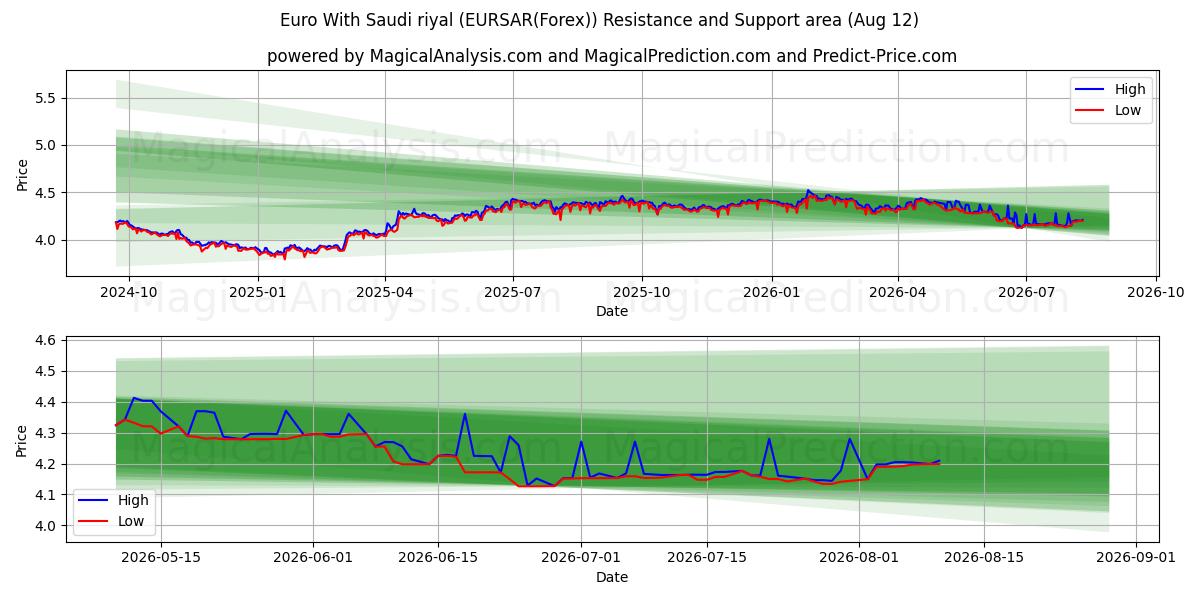The image size is (1200, 600).
Task: Click the 'Price' axis label of top chart
Action: tap(22, 174)
